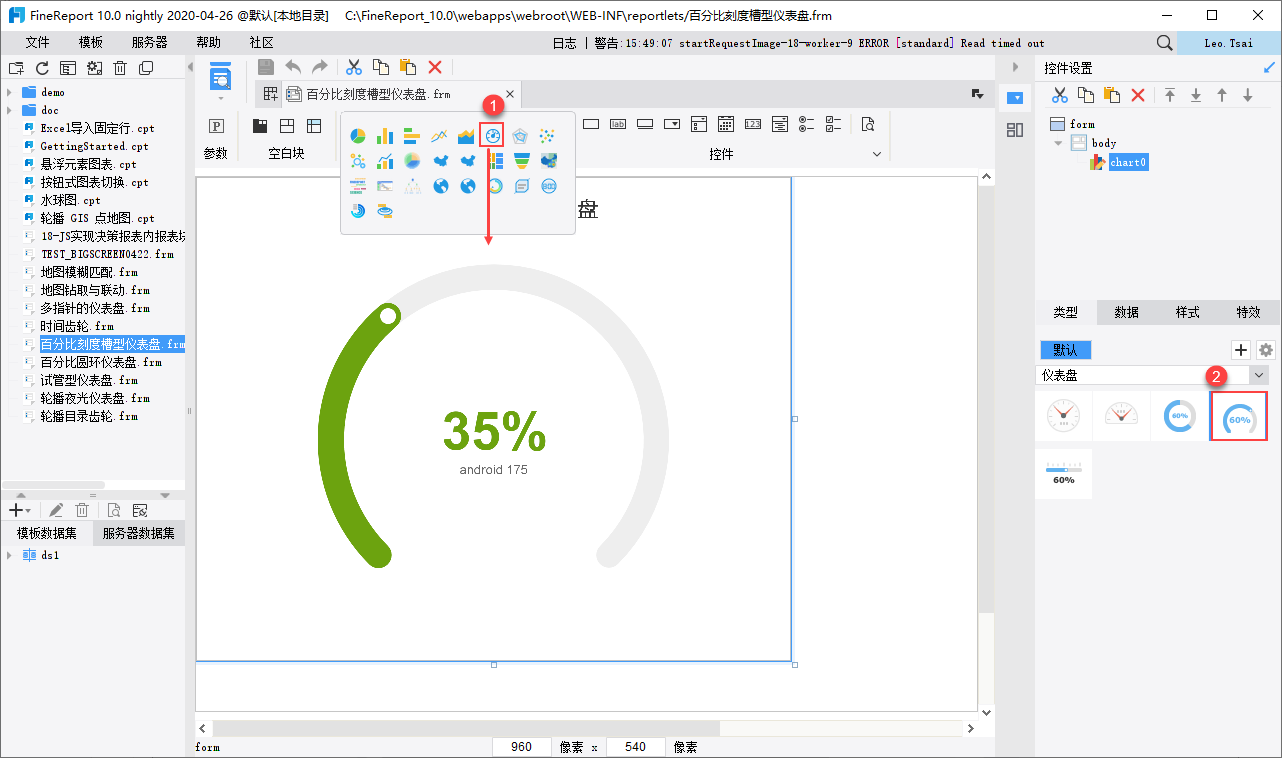
Task: Select the gauge chart icon in chart palette
Action: pyautogui.click(x=491, y=136)
